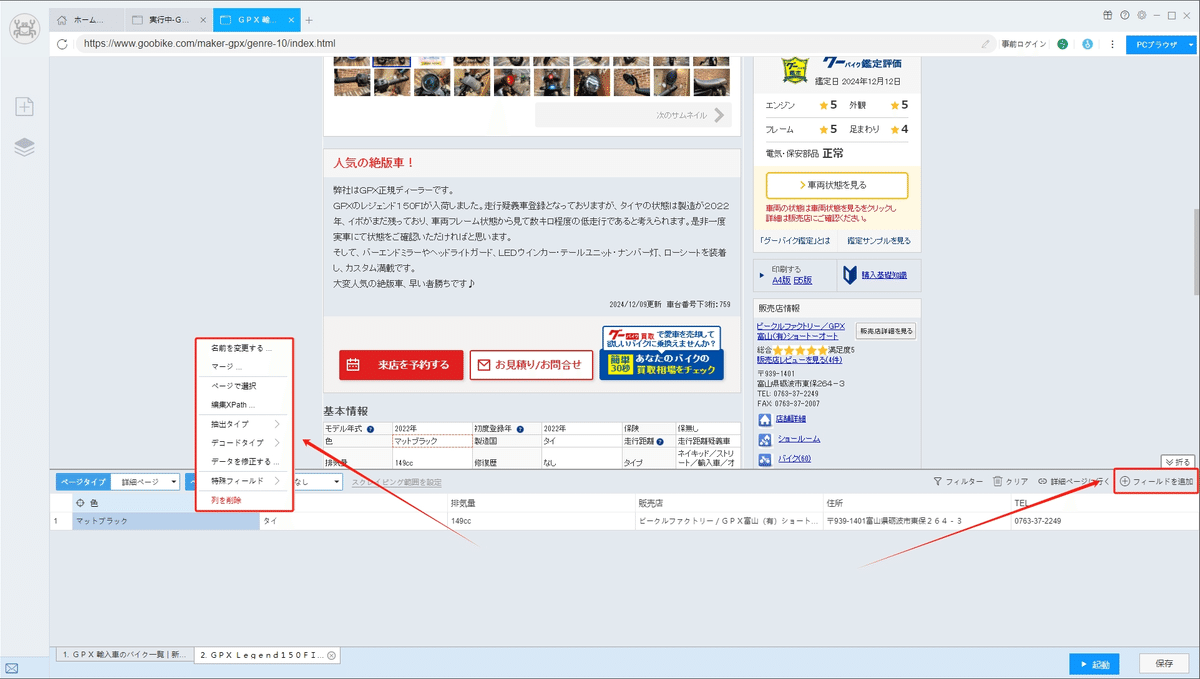Image resolution: width=1200 pixels, height=679 pixels.
Task: Click the mail envelope icon at bottom left
Action: point(12,668)
